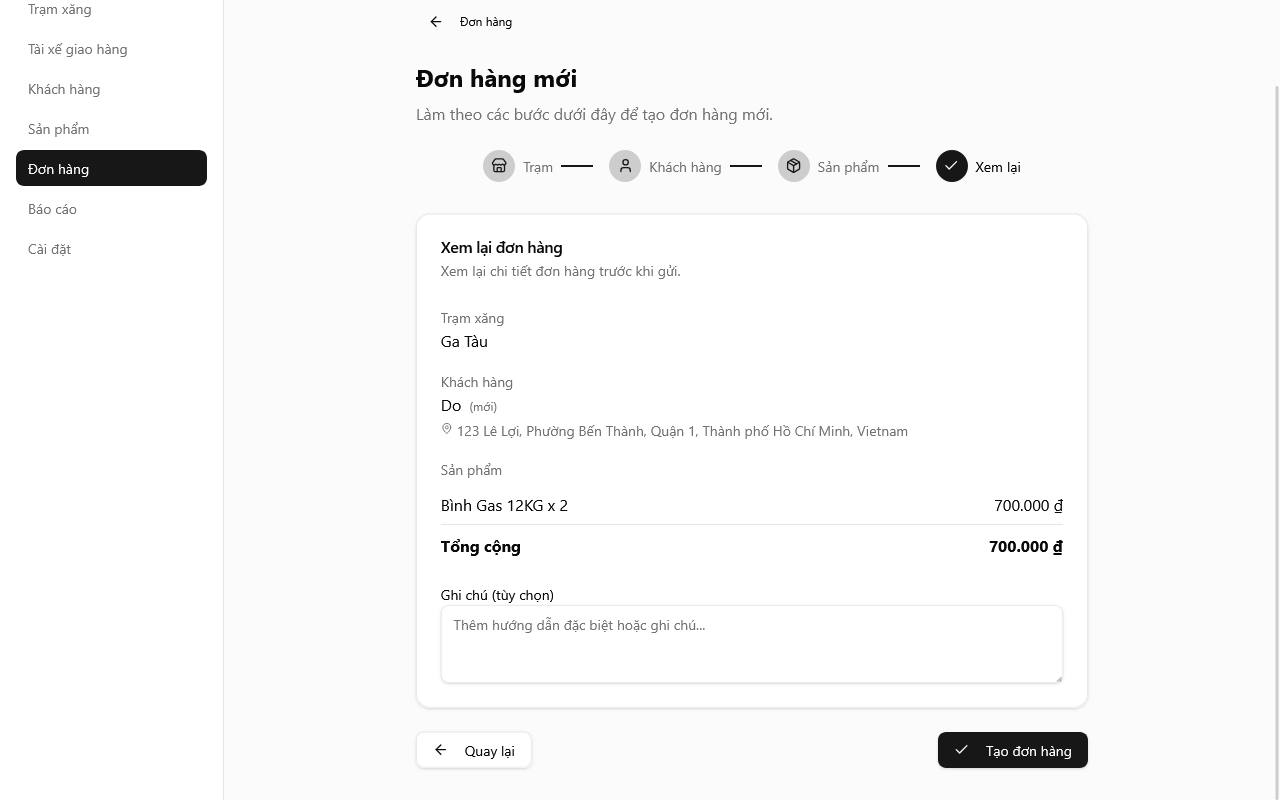This screenshot has height=800, width=1280.
Task: Click the Khách hàng person step icon
Action: [625, 166]
